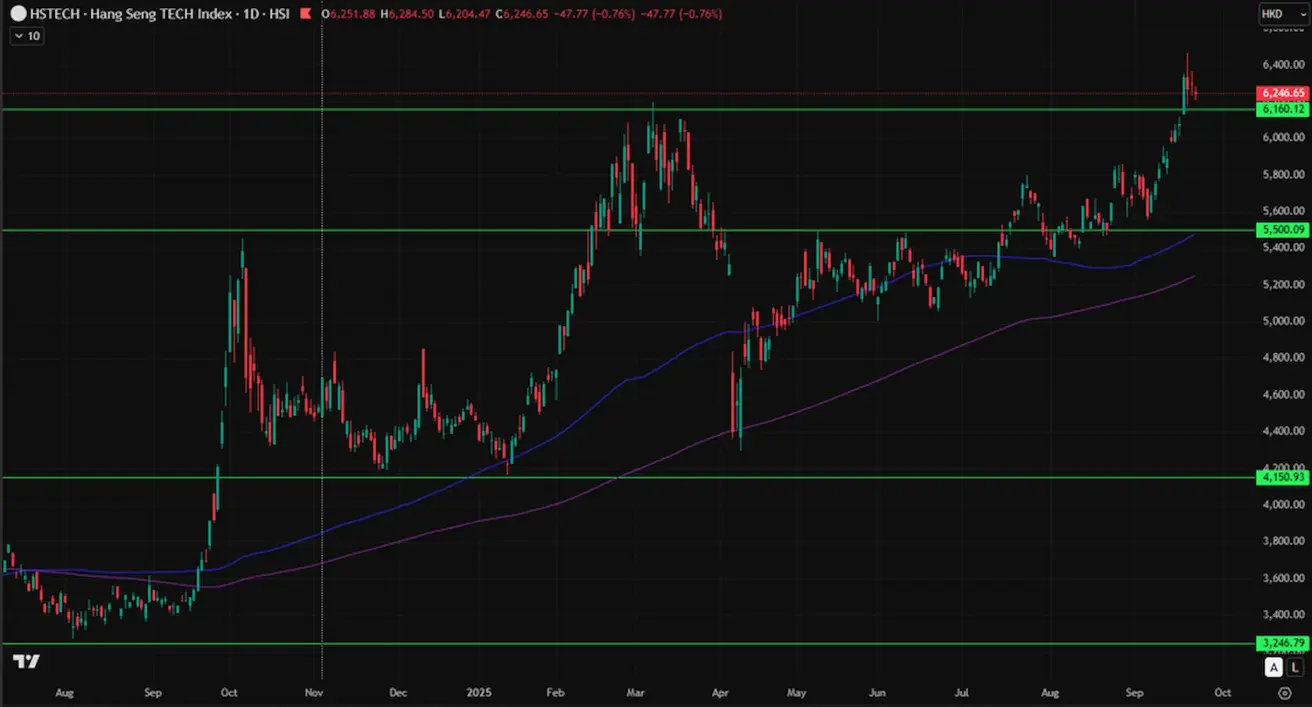Image resolution: width=1312 pixels, height=707 pixels.
Task: Click the Jun label on time axis
Action: [877, 692]
